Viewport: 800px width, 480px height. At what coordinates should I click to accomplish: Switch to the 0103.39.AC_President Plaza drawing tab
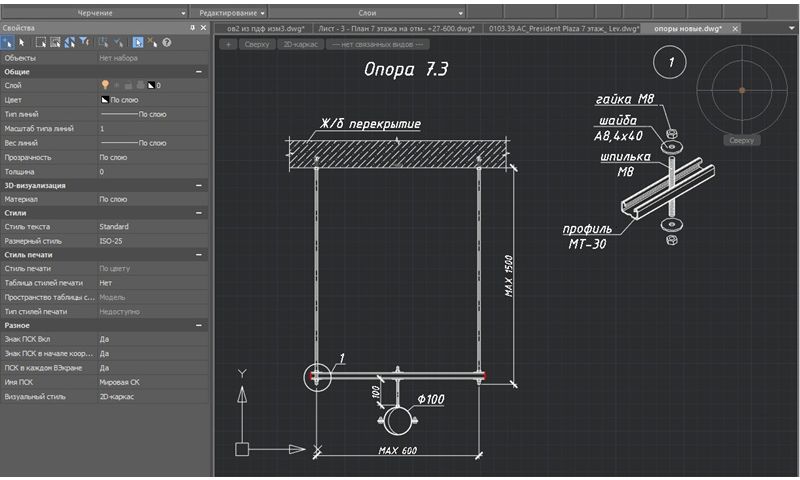[x=560, y=29]
